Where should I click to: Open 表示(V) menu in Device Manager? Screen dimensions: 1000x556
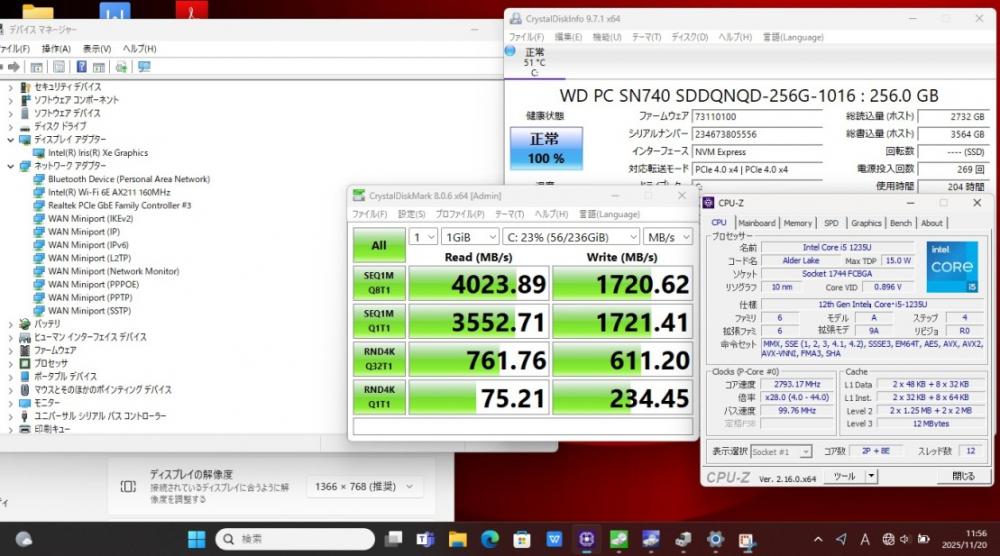97,48
